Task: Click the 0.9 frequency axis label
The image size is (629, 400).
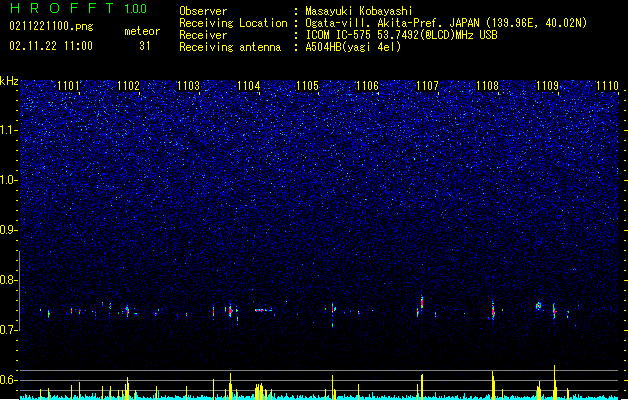Action: point(9,230)
